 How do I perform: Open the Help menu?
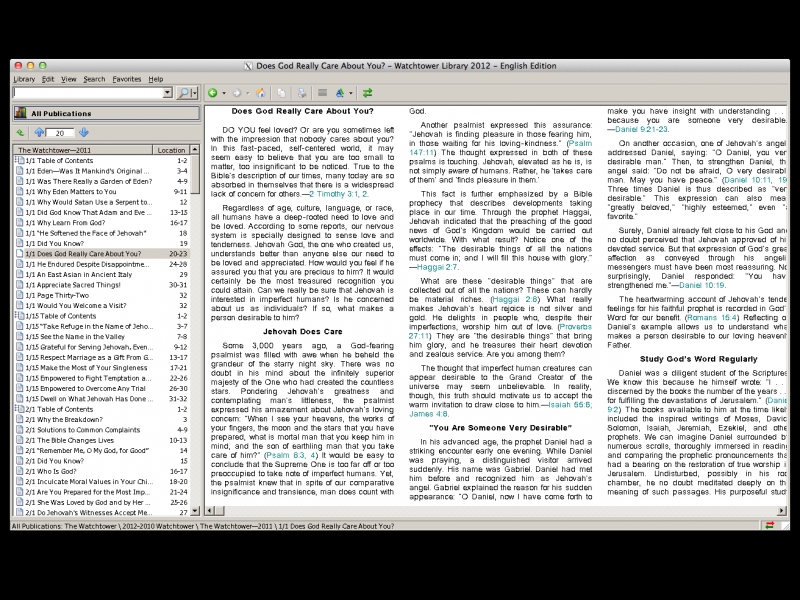(156, 79)
